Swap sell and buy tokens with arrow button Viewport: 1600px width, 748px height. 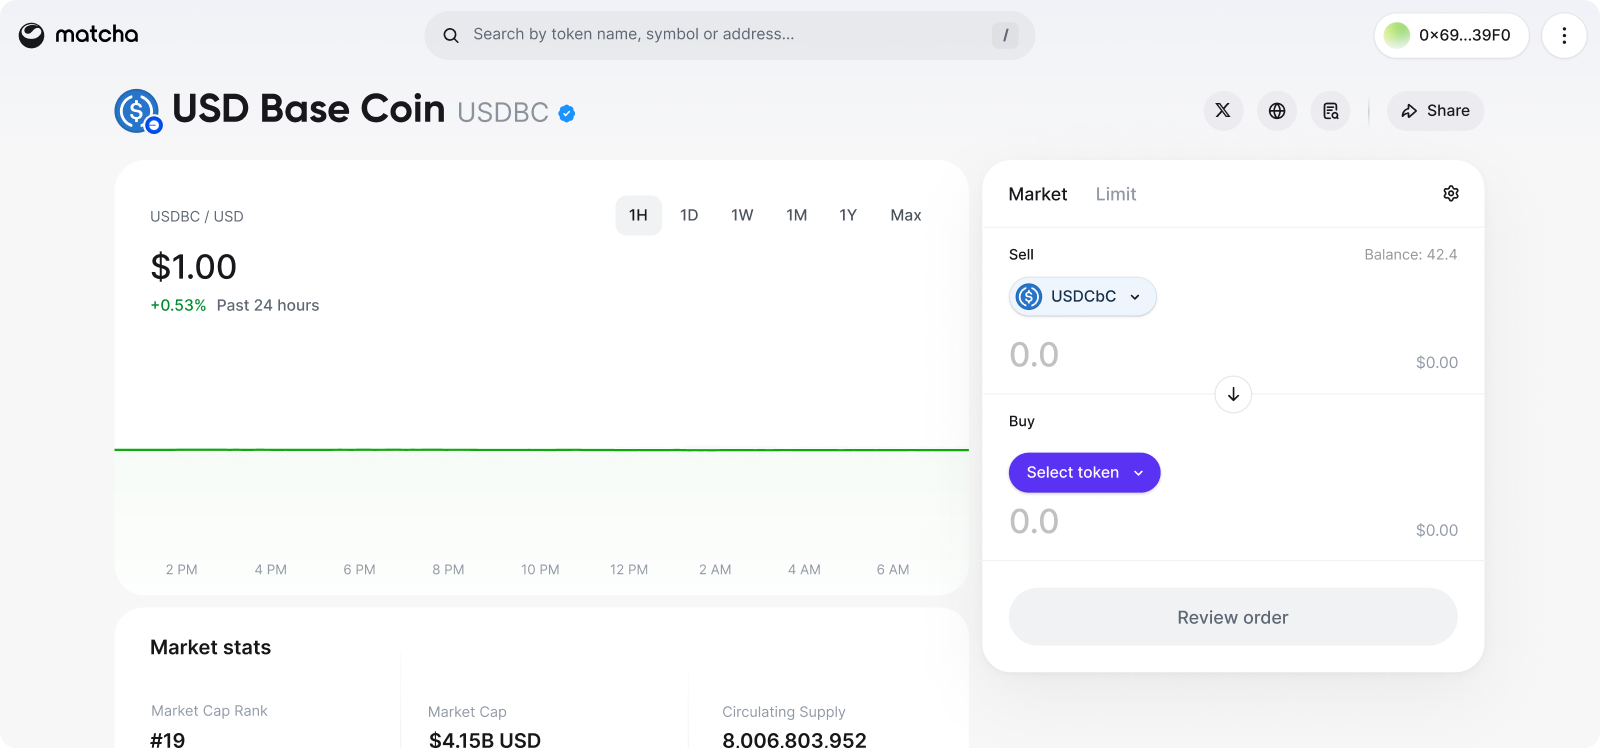coord(1233,394)
